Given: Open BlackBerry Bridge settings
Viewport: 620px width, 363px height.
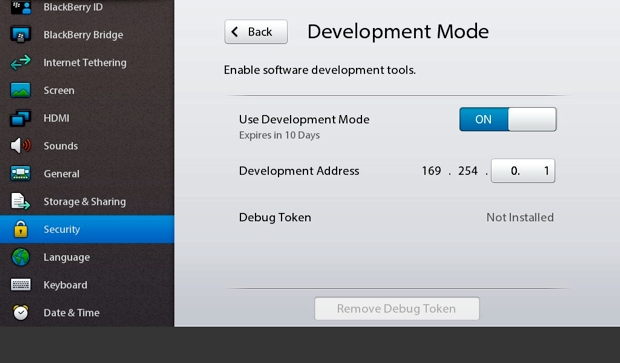Looking at the screenshot, I should pos(83,35).
